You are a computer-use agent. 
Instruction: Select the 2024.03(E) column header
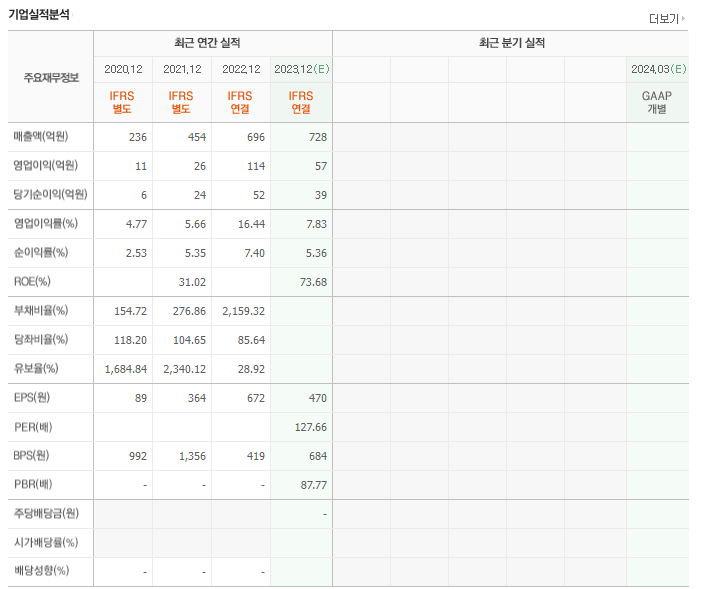pos(659,69)
